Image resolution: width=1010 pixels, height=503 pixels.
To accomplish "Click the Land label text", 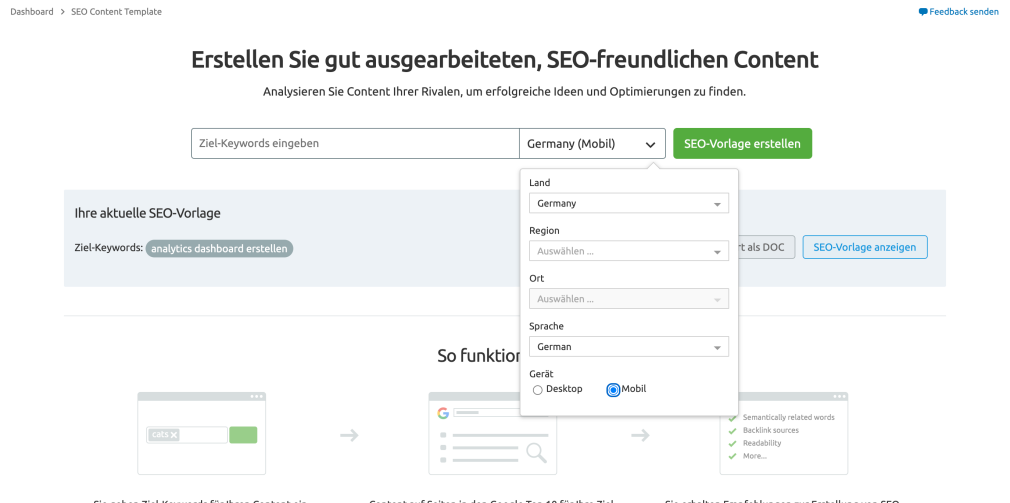I will click(540, 183).
